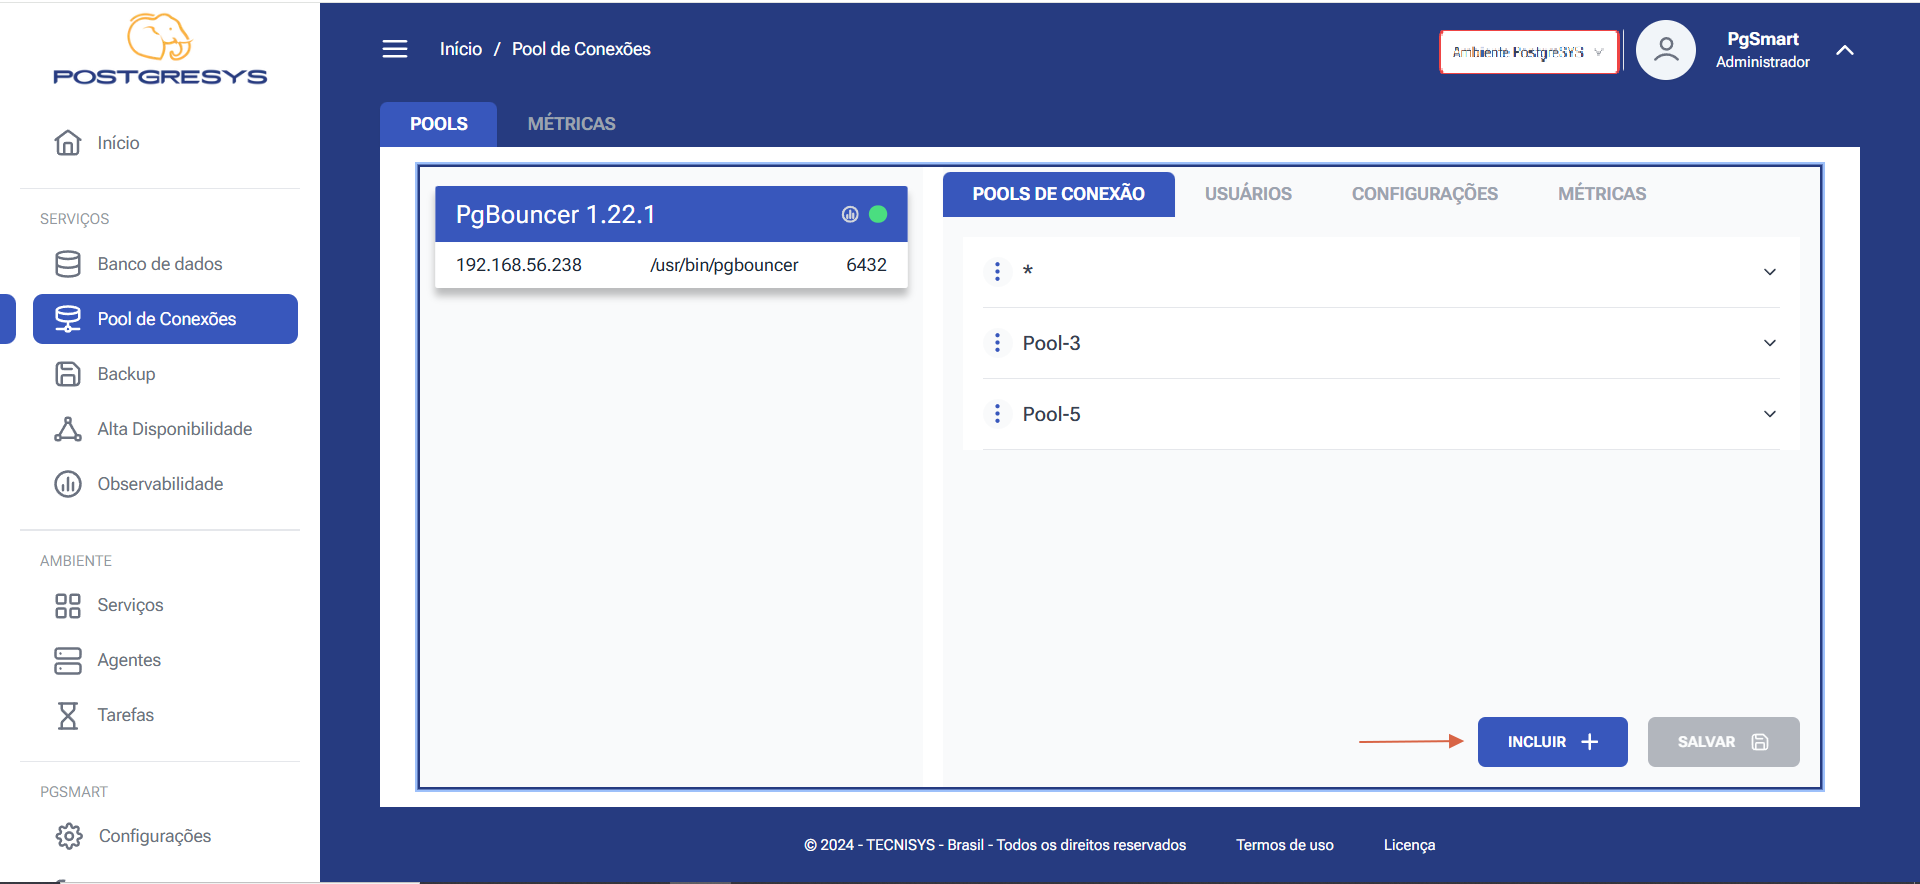1920x884 pixels.
Task: Click Pool de Conexões breadcrumb
Action: coord(581,49)
